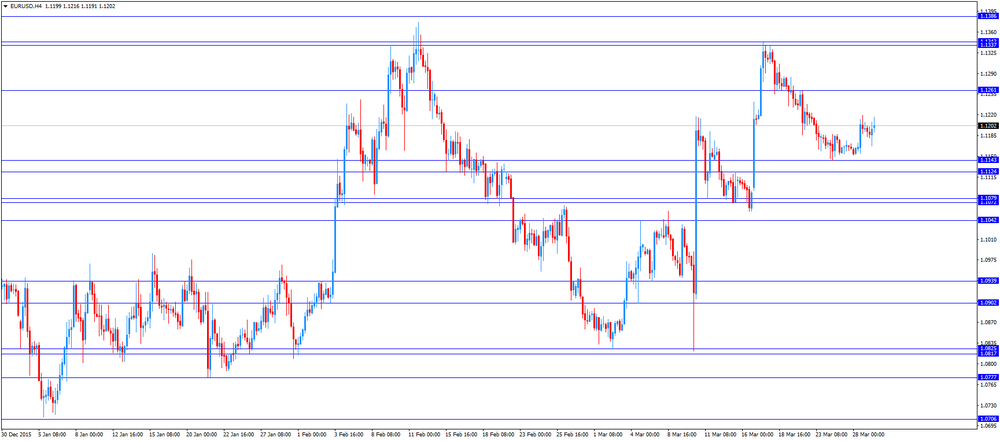Click the 30 Dec 2015 date label
Viewport: 1000px width, 441px height.
tap(15, 434)
